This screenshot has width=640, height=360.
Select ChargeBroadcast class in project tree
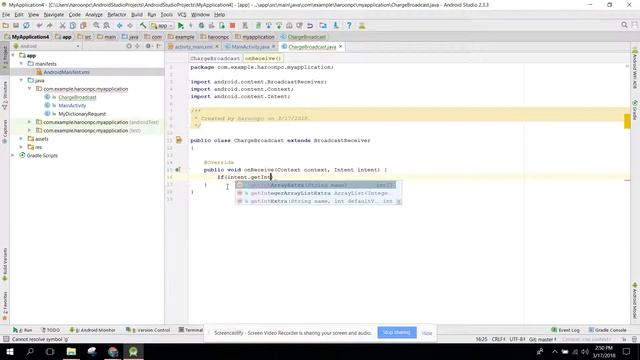click(77, 97)
